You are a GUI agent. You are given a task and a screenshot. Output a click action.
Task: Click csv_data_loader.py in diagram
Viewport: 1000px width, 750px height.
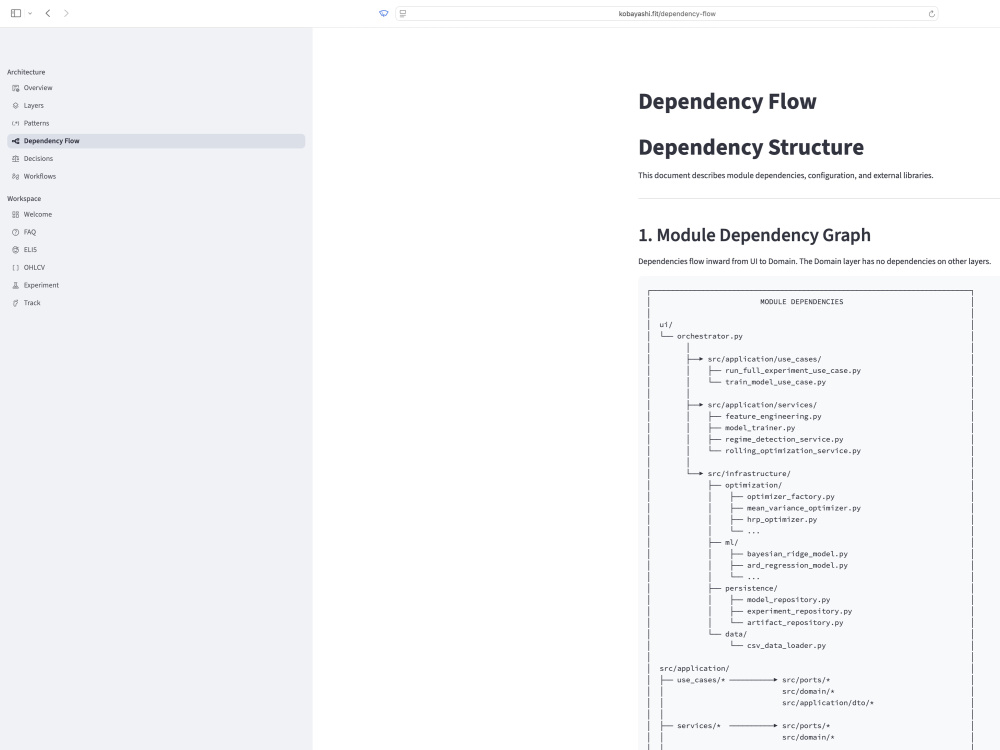786,646
